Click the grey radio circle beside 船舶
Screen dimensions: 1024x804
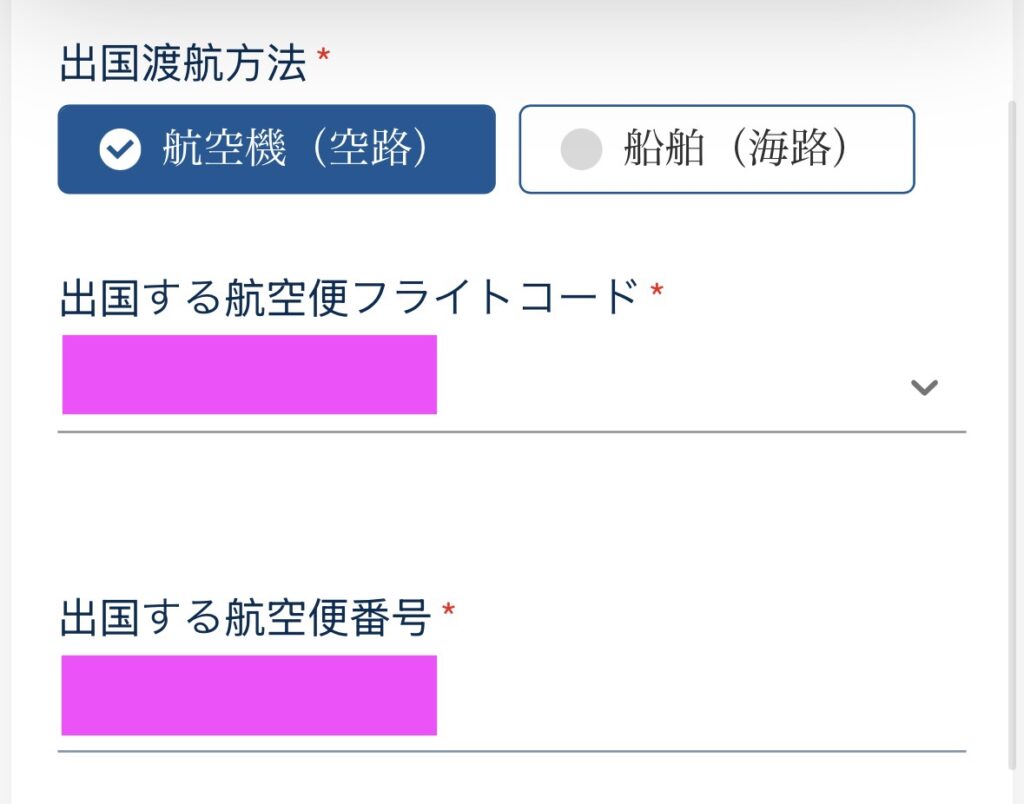coord(581,149)
